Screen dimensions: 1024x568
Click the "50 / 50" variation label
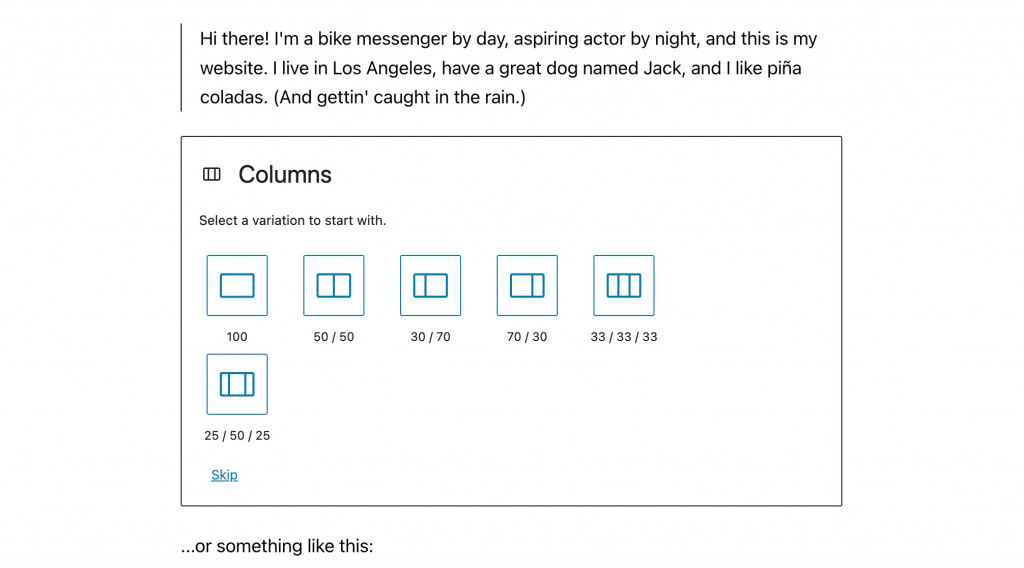click(334, 337)
